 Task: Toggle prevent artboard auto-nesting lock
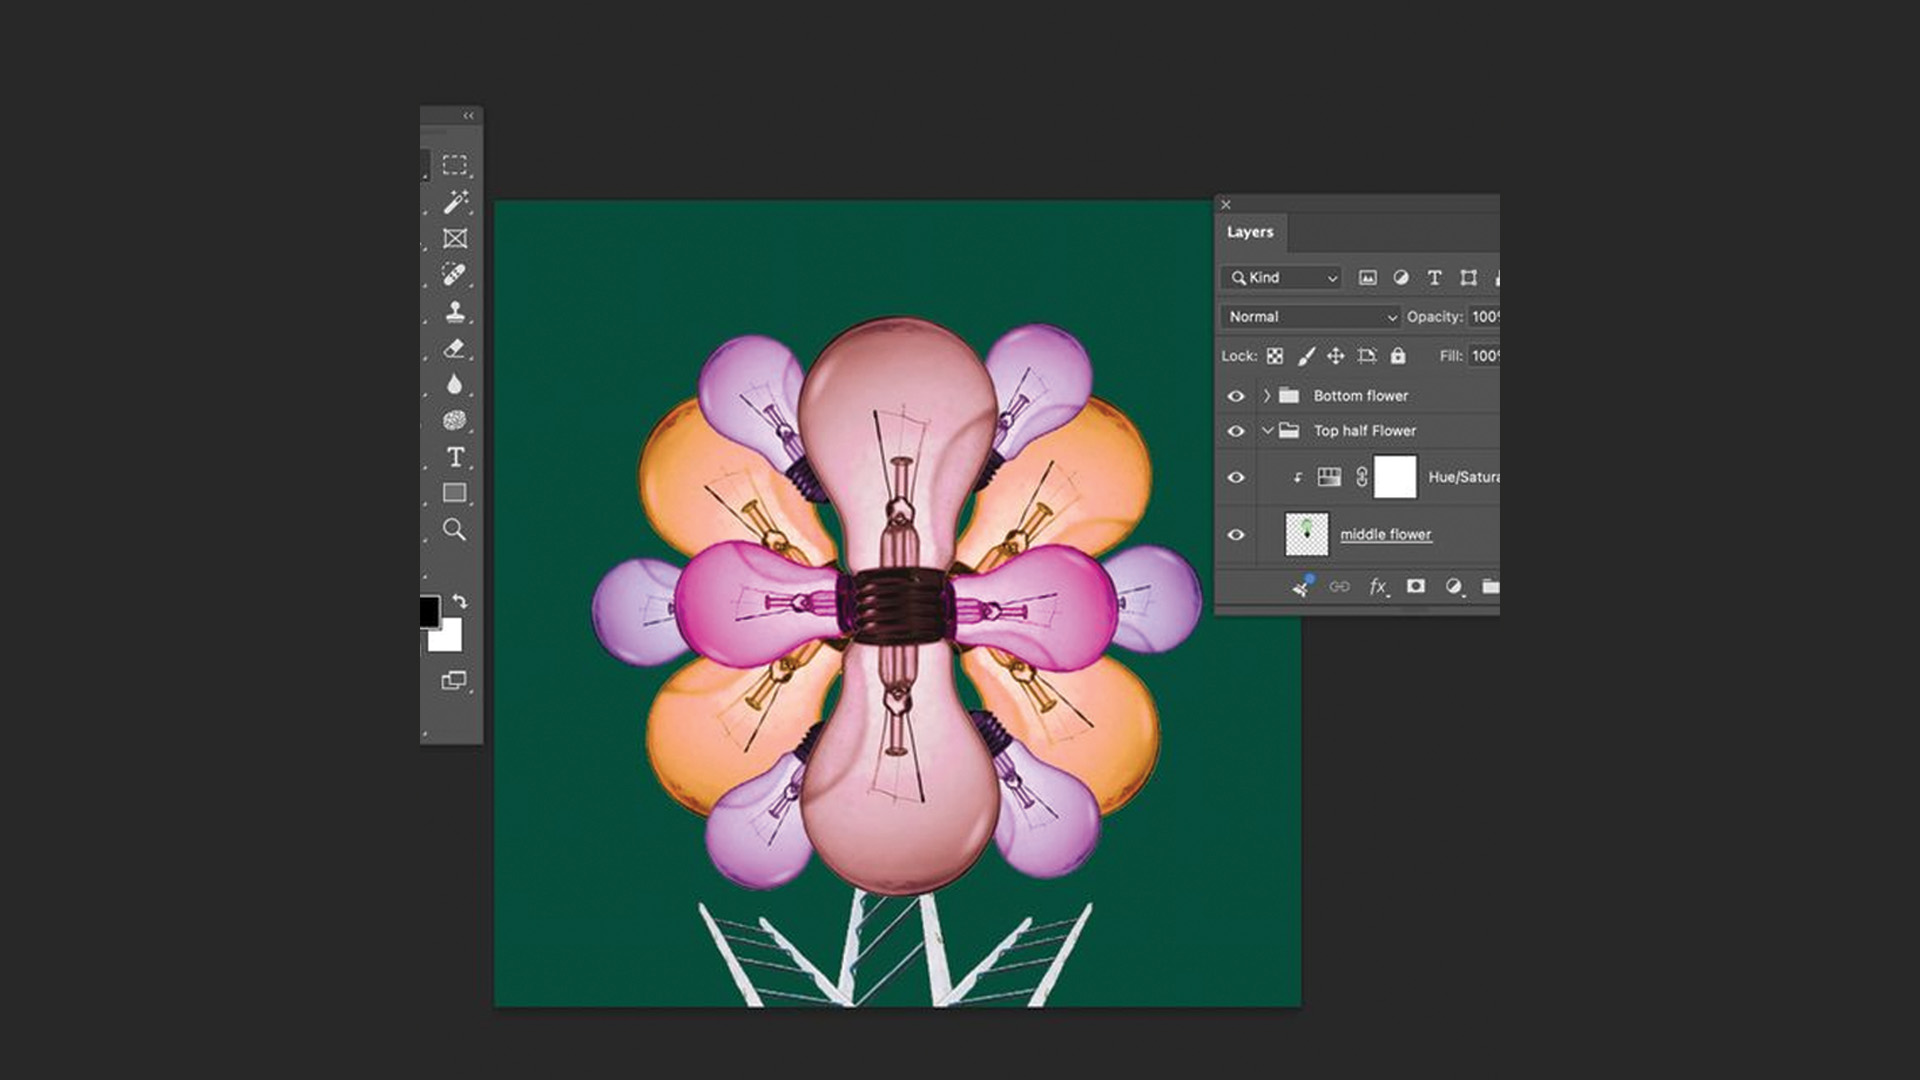(1367, 356)
